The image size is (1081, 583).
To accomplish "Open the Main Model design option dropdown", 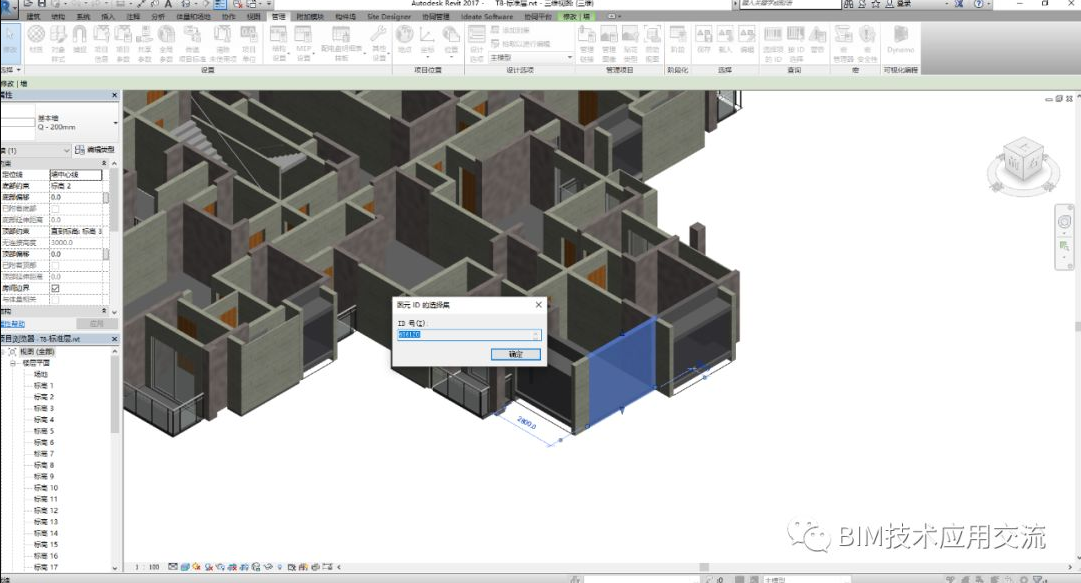I will pyautogui.click(x=531, y=58).
